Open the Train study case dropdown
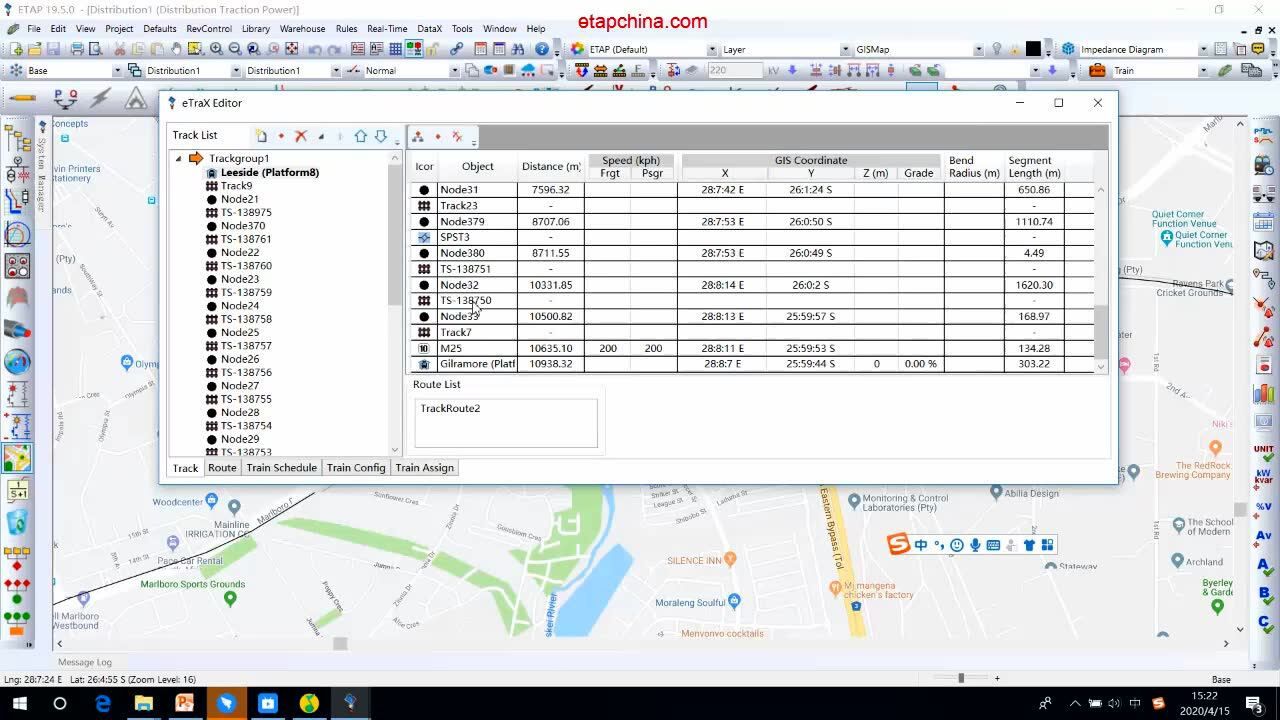1280x720 pixels. 1204,70
